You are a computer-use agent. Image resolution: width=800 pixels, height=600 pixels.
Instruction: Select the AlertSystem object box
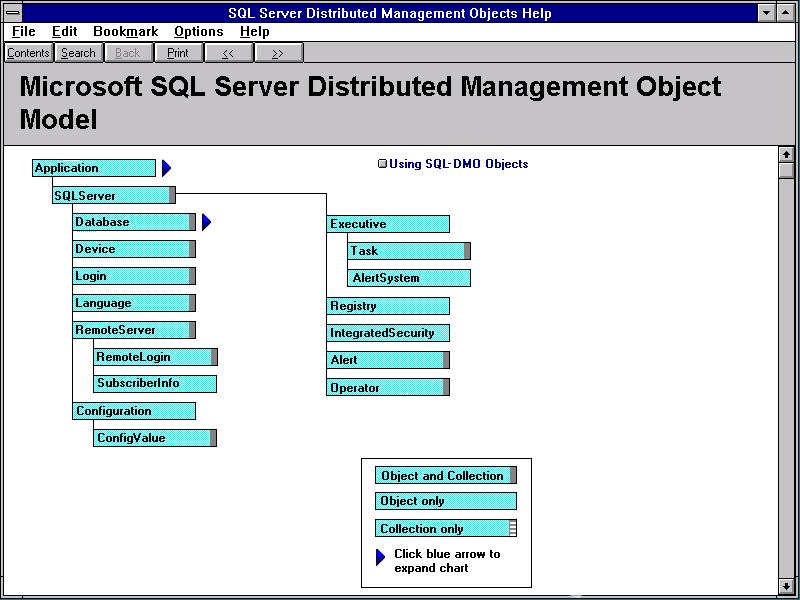coord(409,278)
